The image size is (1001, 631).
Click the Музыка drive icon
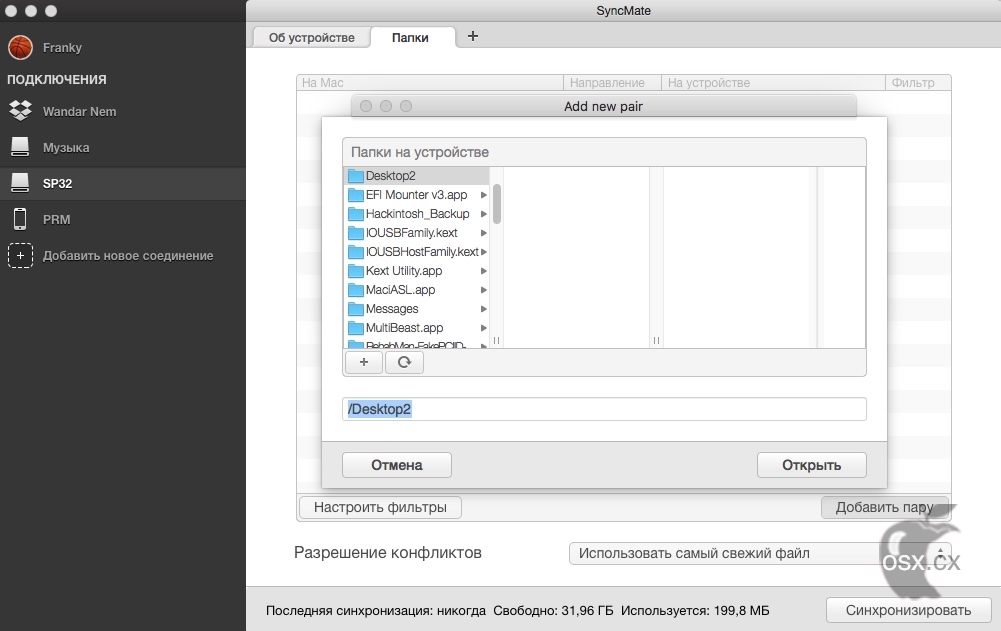click(x=20, y=147)
